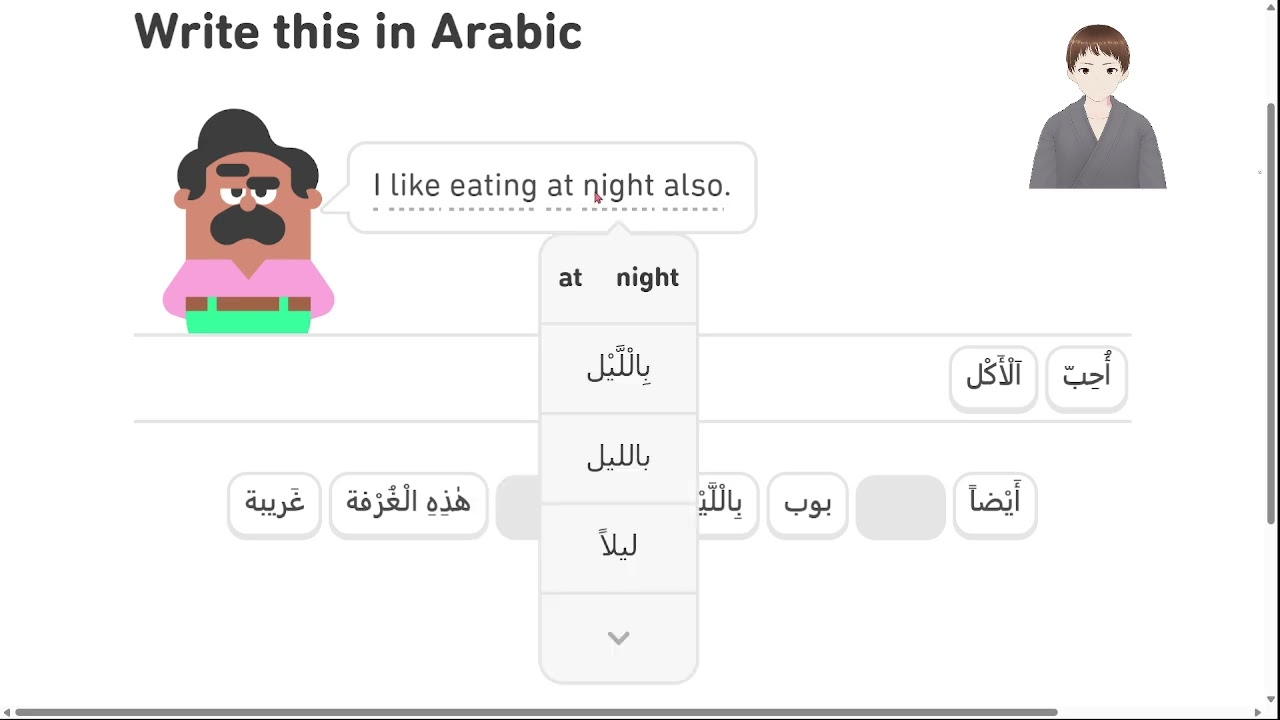The image size is (1280, 720).
Task: Choose the هٰذِهِ الْغُرْفة word tile
Action: coord(408,505)
